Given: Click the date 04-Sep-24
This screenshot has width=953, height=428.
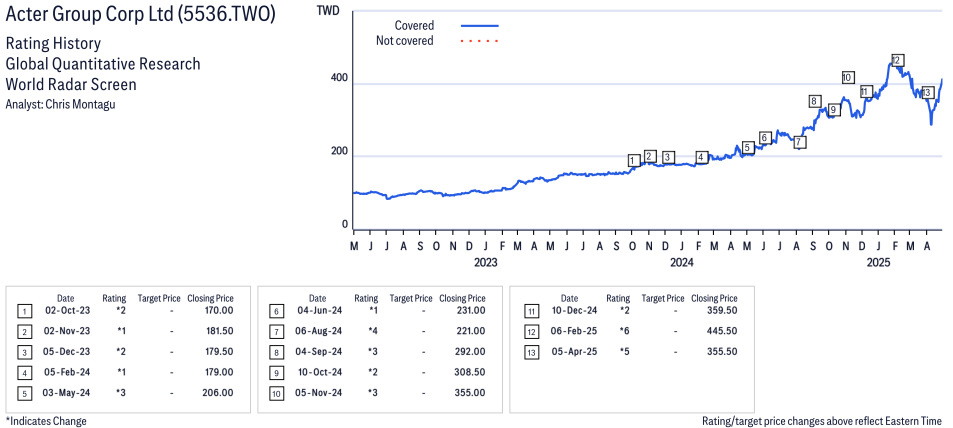Looking at the screenshot, I should point(319,352).
